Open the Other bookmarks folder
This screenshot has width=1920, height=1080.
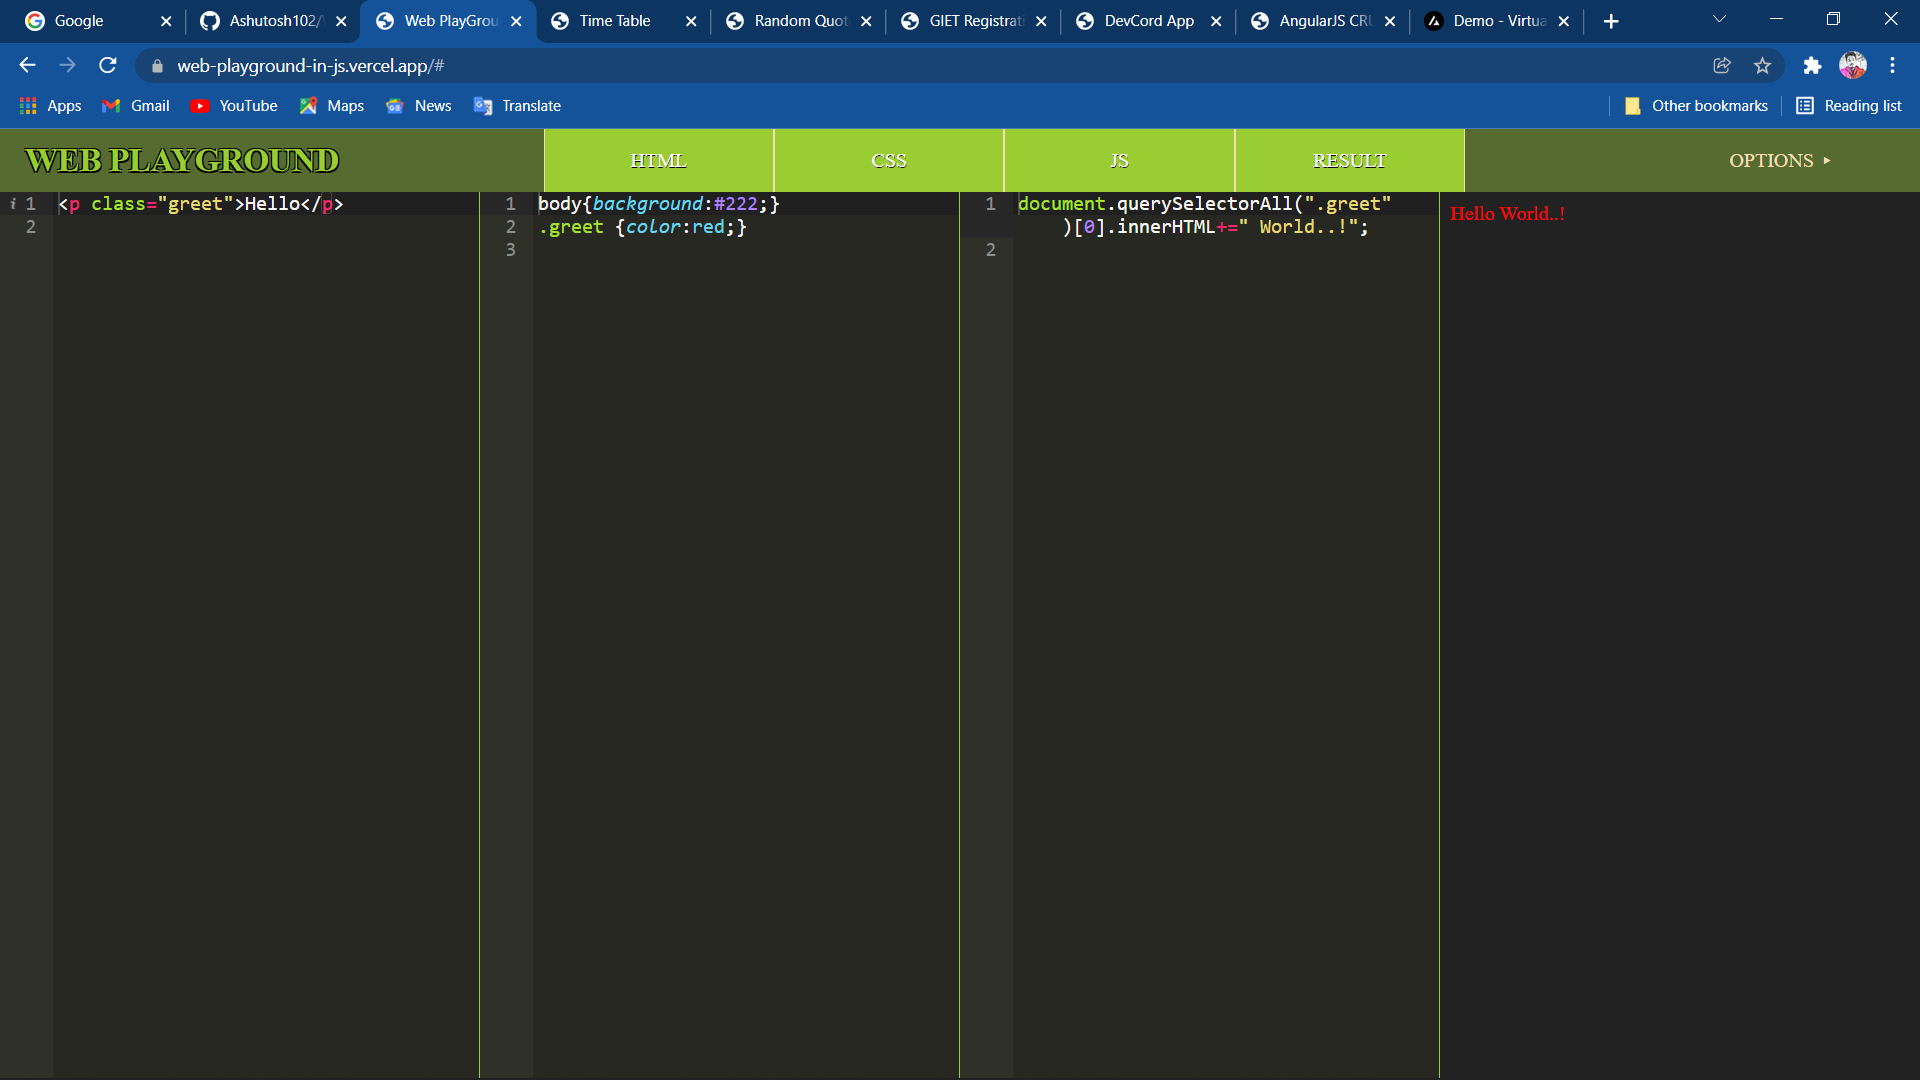[1697, 105]
